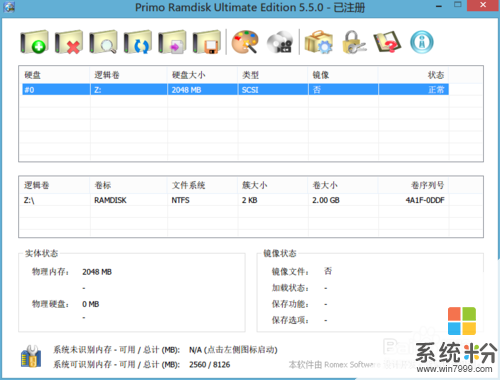Click the create new ramdisk icon

pyautogui.click(x=34, y=42)
